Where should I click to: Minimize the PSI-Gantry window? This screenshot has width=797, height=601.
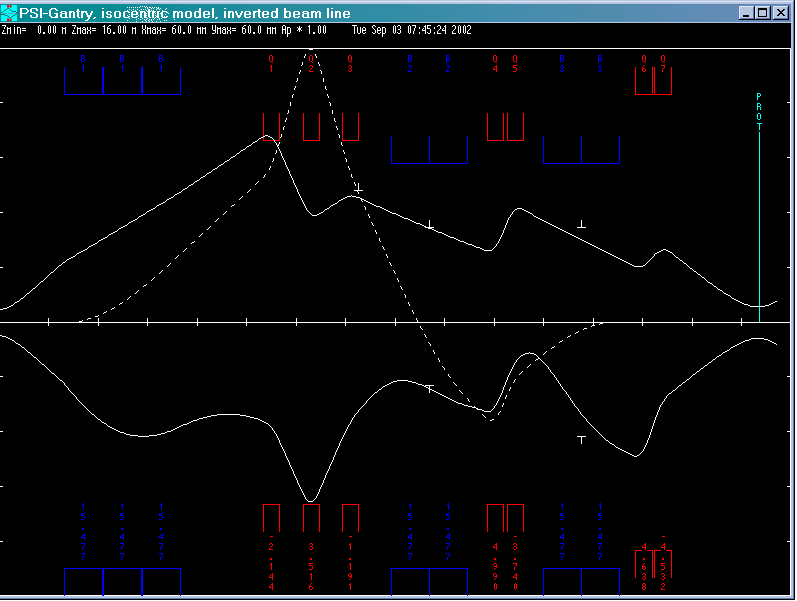coord(747,13)
